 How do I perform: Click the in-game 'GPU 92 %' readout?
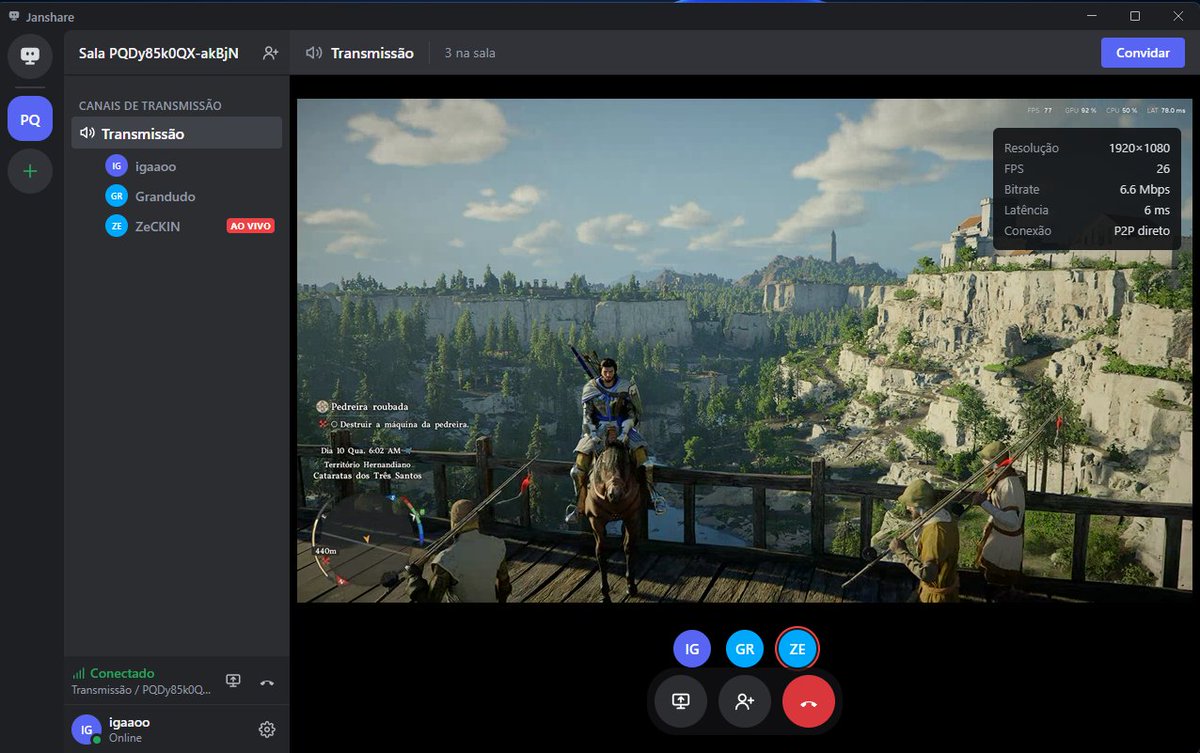tap(1081, 110)
